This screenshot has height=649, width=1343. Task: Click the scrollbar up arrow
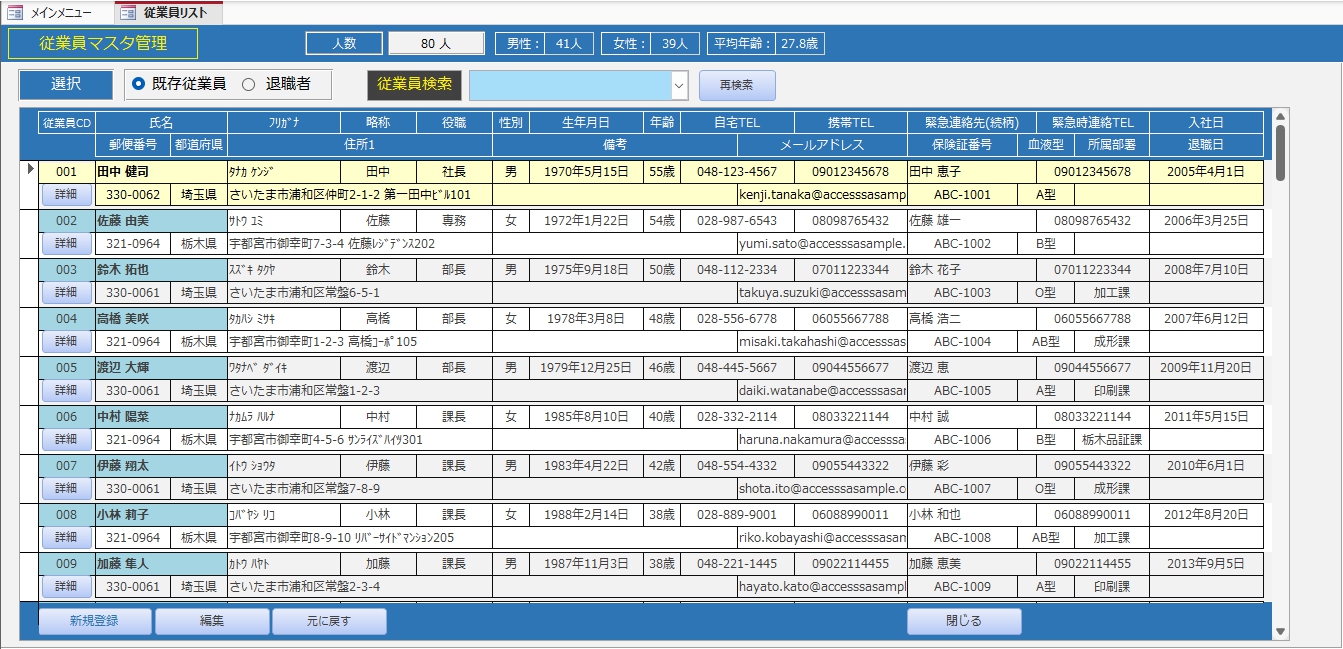(x=1280, y=118)
